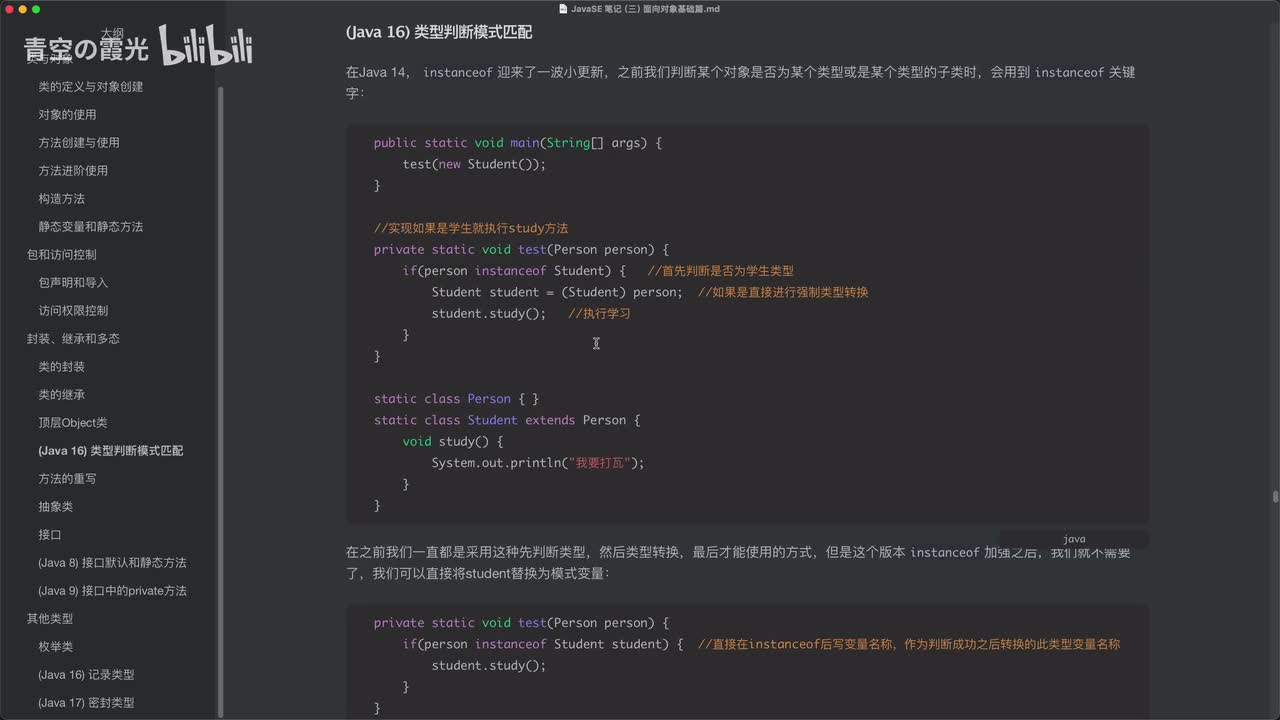Click the document title JavaSE 笔记 (三) 面向对象基础篇.md
The height and width of the screenshot is (720, 1280).
pyautogui.click(x=645, y=9)
